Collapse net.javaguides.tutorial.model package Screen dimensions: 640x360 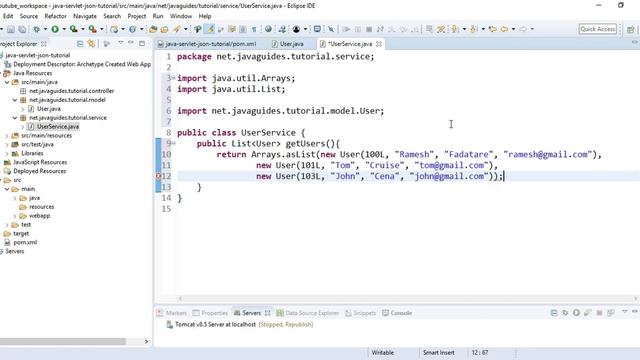[15, 100]
